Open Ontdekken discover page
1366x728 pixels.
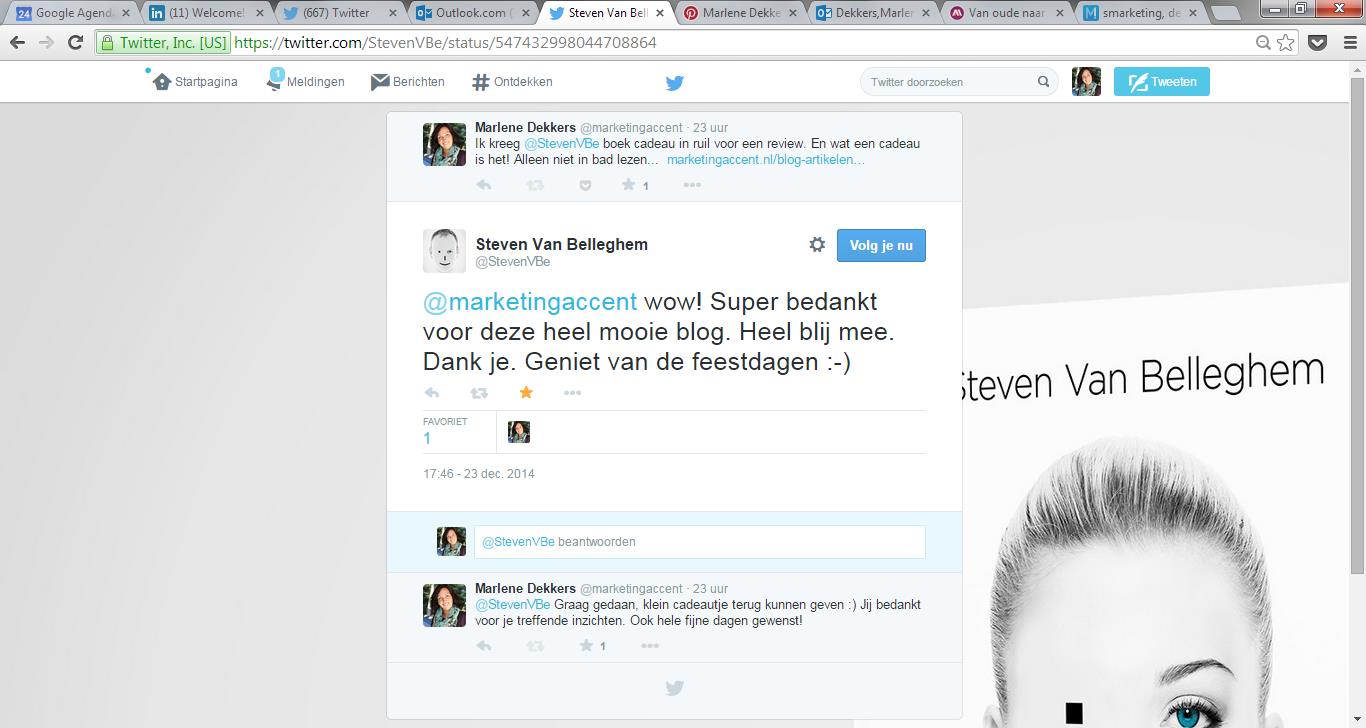(x=512, y=82)
